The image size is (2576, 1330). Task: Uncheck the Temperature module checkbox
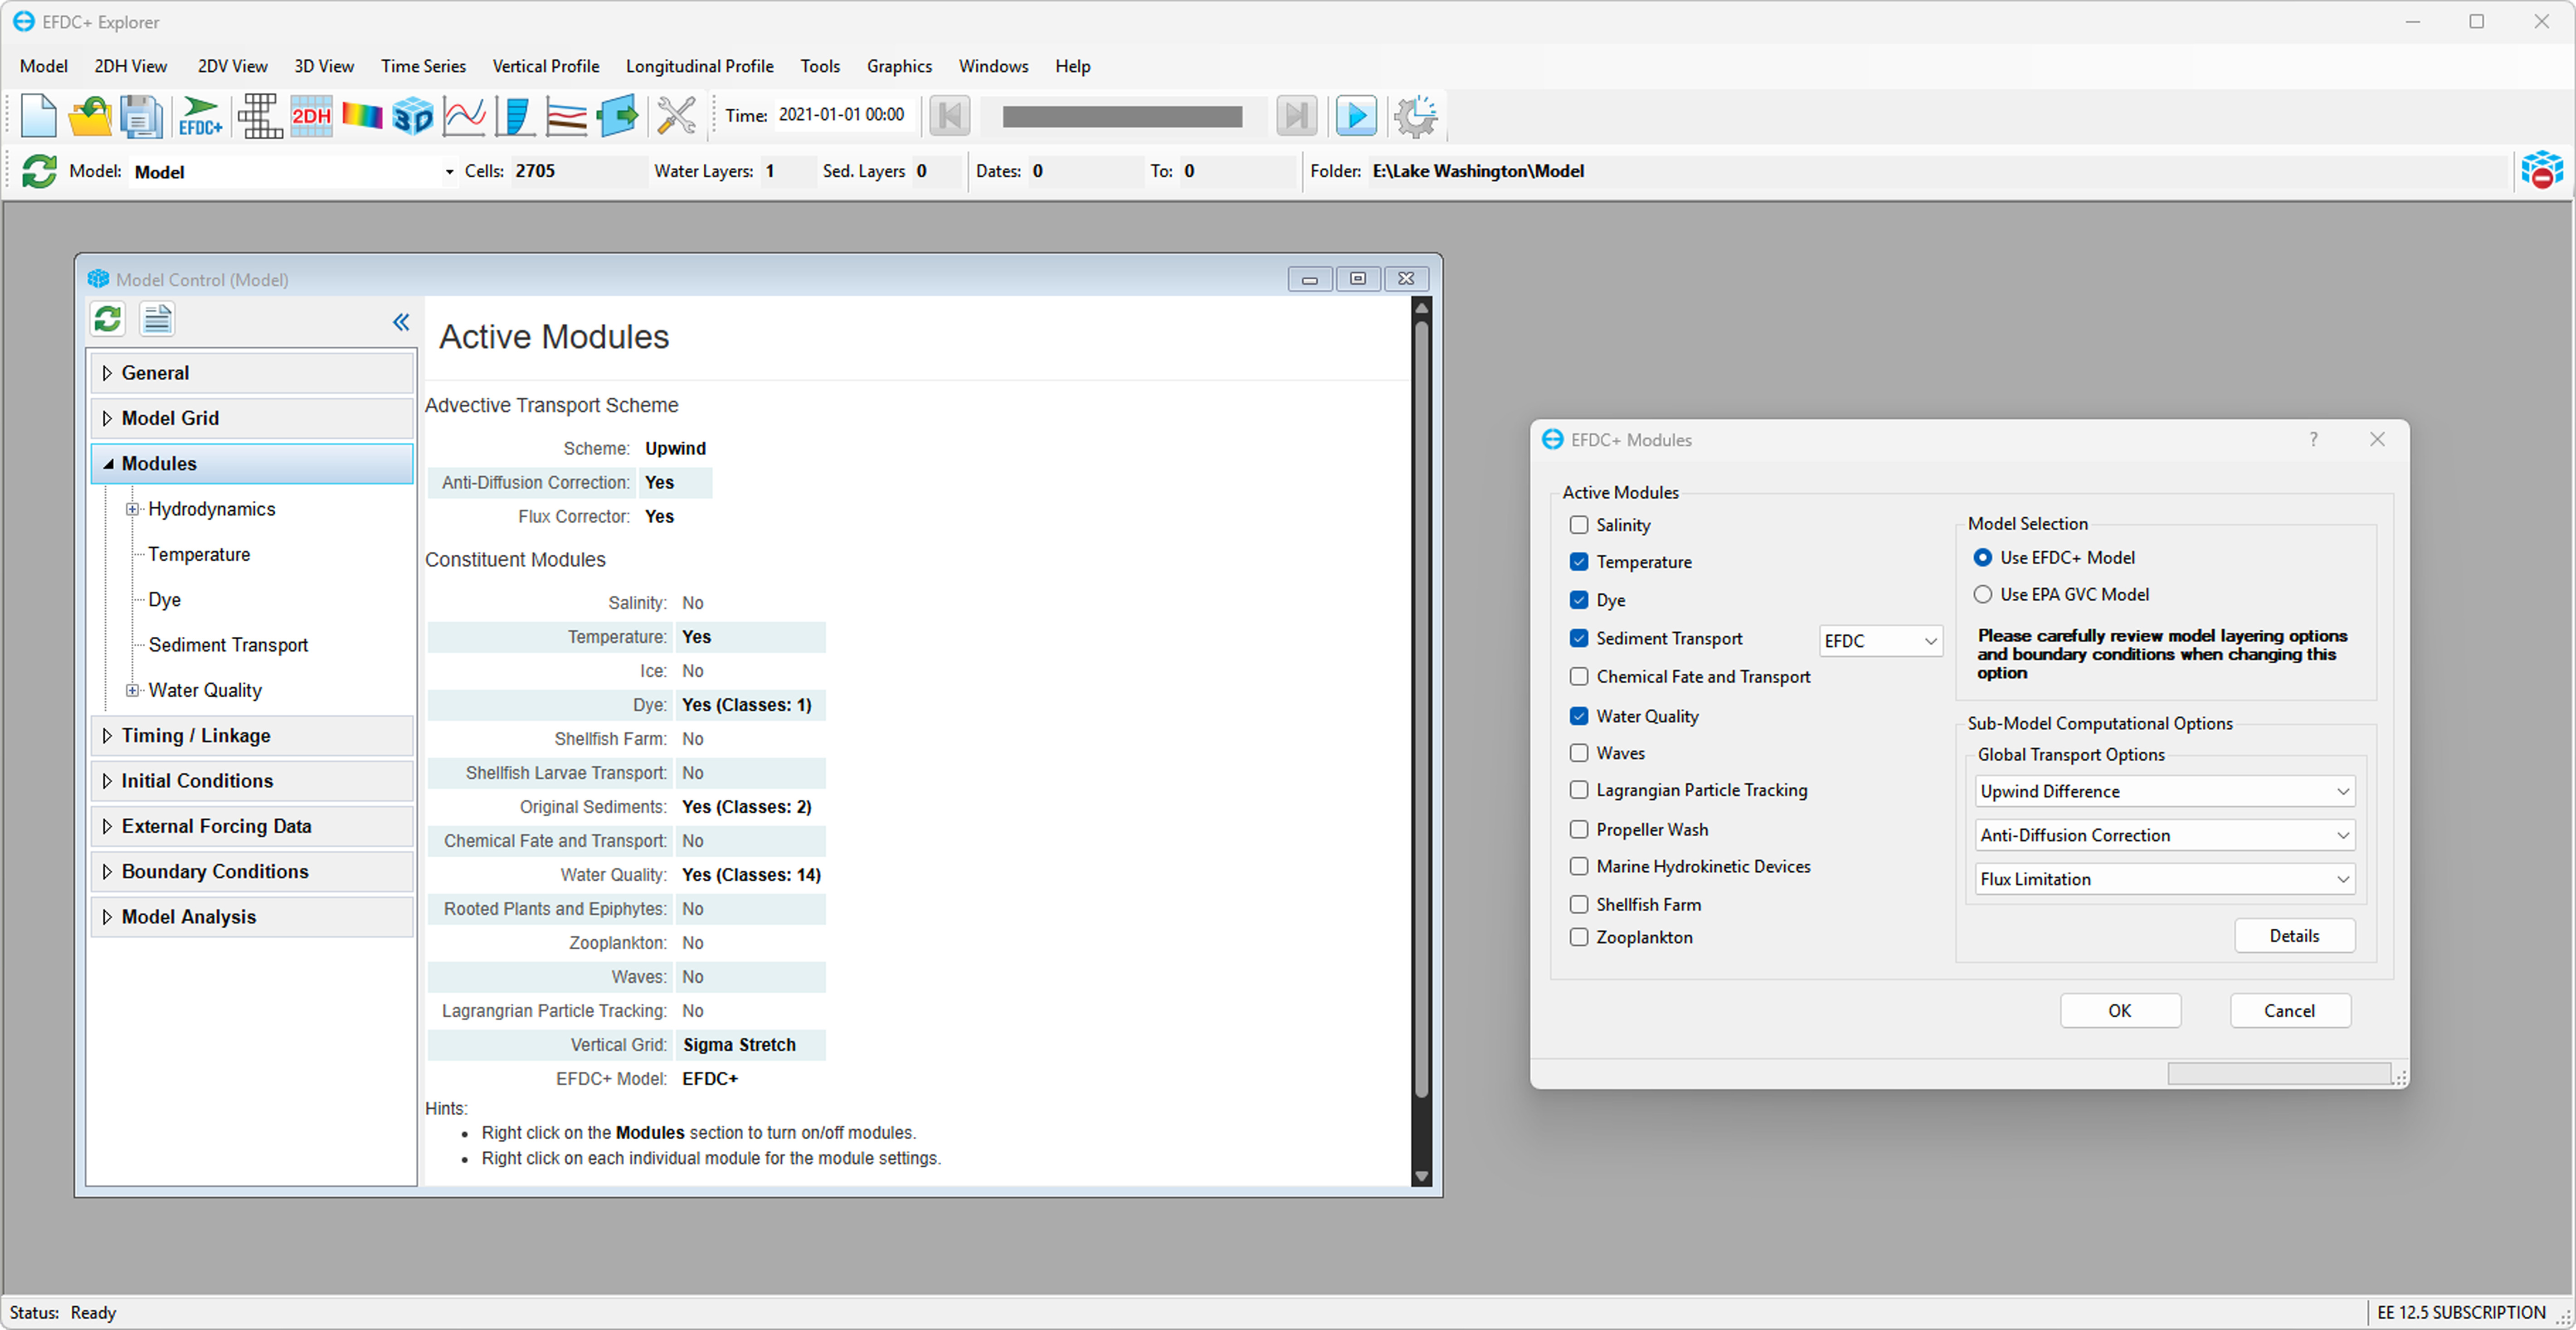(1578, 562)
